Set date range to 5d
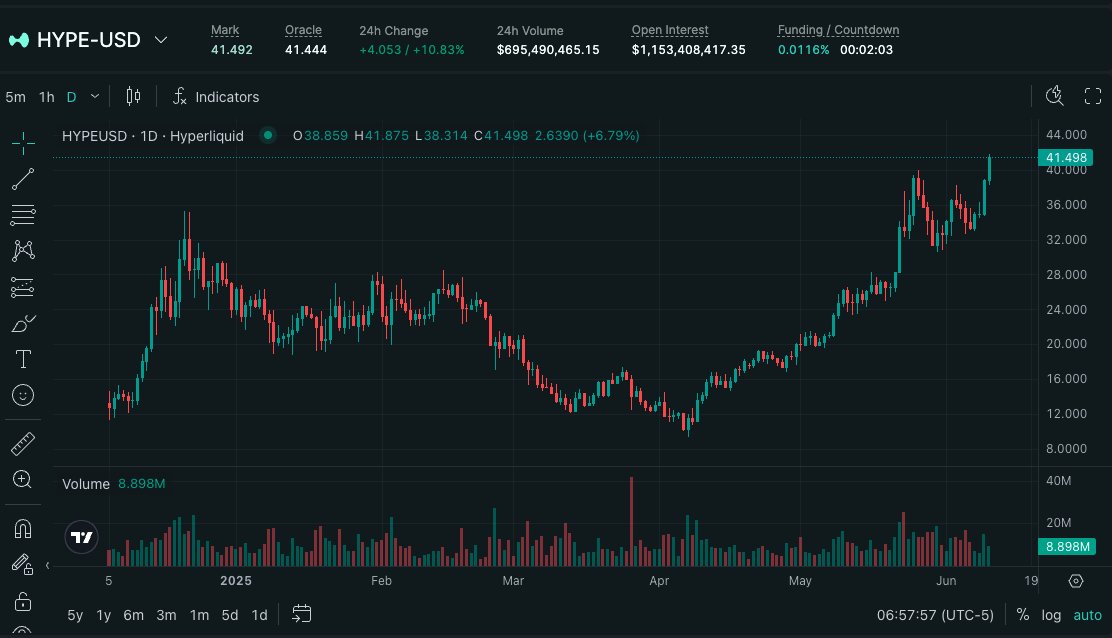 tap(230, 615)
